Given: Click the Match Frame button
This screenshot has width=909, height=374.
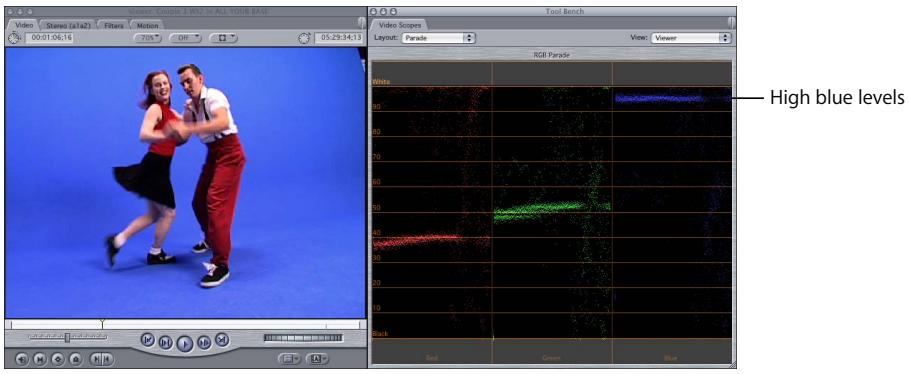Looking at the screenshot, I should tap(22, 359).
